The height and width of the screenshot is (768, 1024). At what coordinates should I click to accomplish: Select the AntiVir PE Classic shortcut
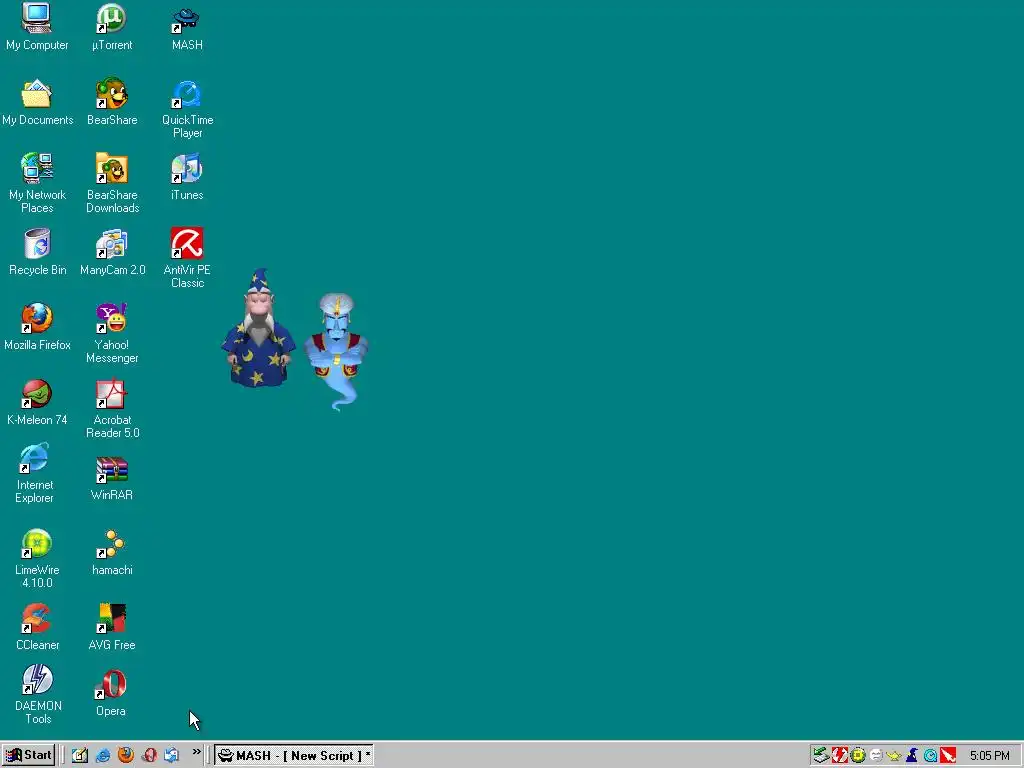click(x=187, y=259)
